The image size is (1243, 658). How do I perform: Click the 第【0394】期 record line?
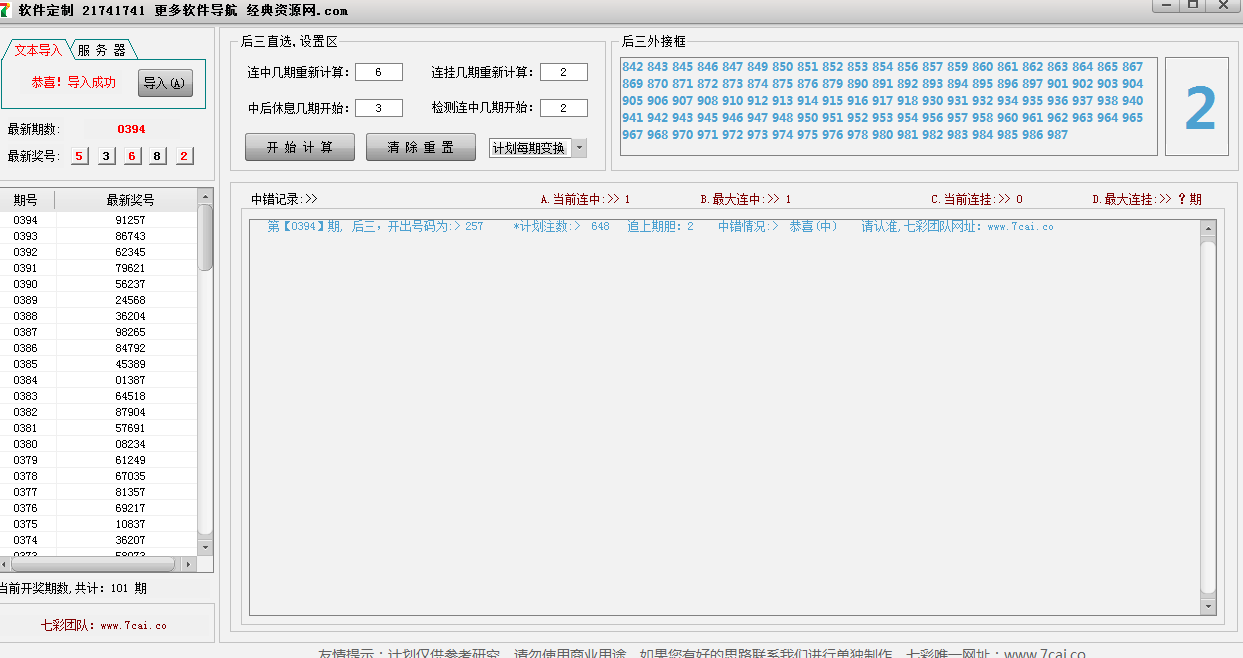[660, 227]
